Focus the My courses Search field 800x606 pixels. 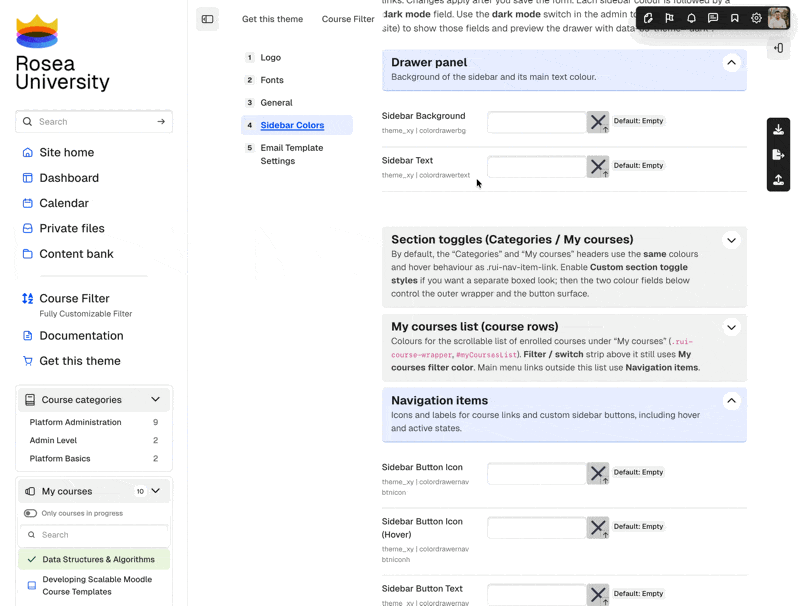click(94, 535)
